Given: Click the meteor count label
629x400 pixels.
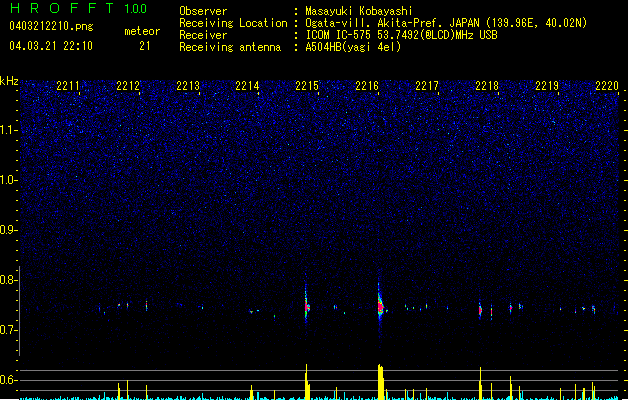Looking at the screenshot, I should pyautogui.click(x=142, y=31).
